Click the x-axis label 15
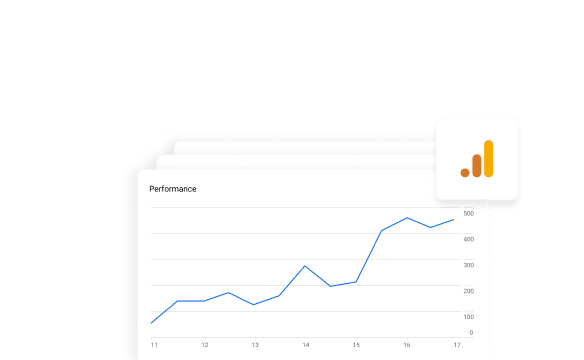Screen dimensions: 584x360 (x=356, y=345)
